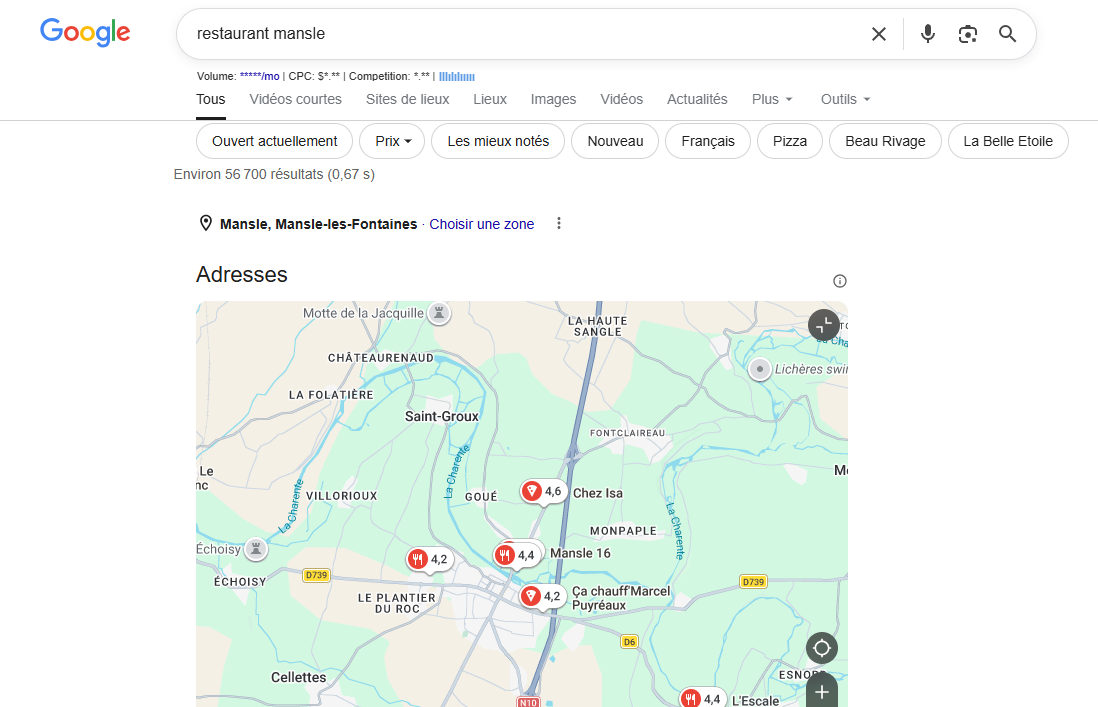The image size is (1098, 707).
Task: Switch to the Lieux tab
Action: click(489, 99)
